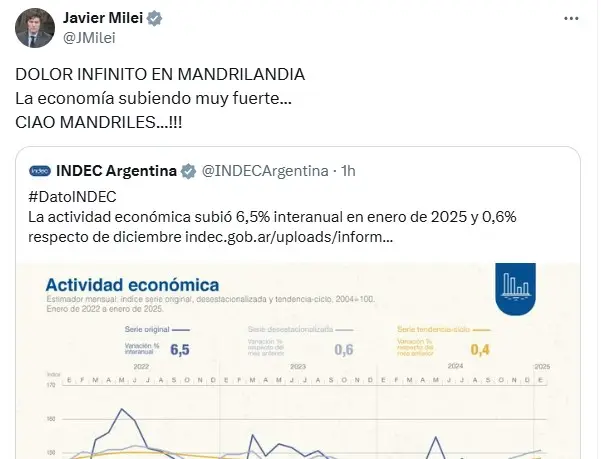Click the 1h timestamp of quoted tweet
The width and height of the screenshot is (601, 459).
pyautogui.click(x=348, y=171)
